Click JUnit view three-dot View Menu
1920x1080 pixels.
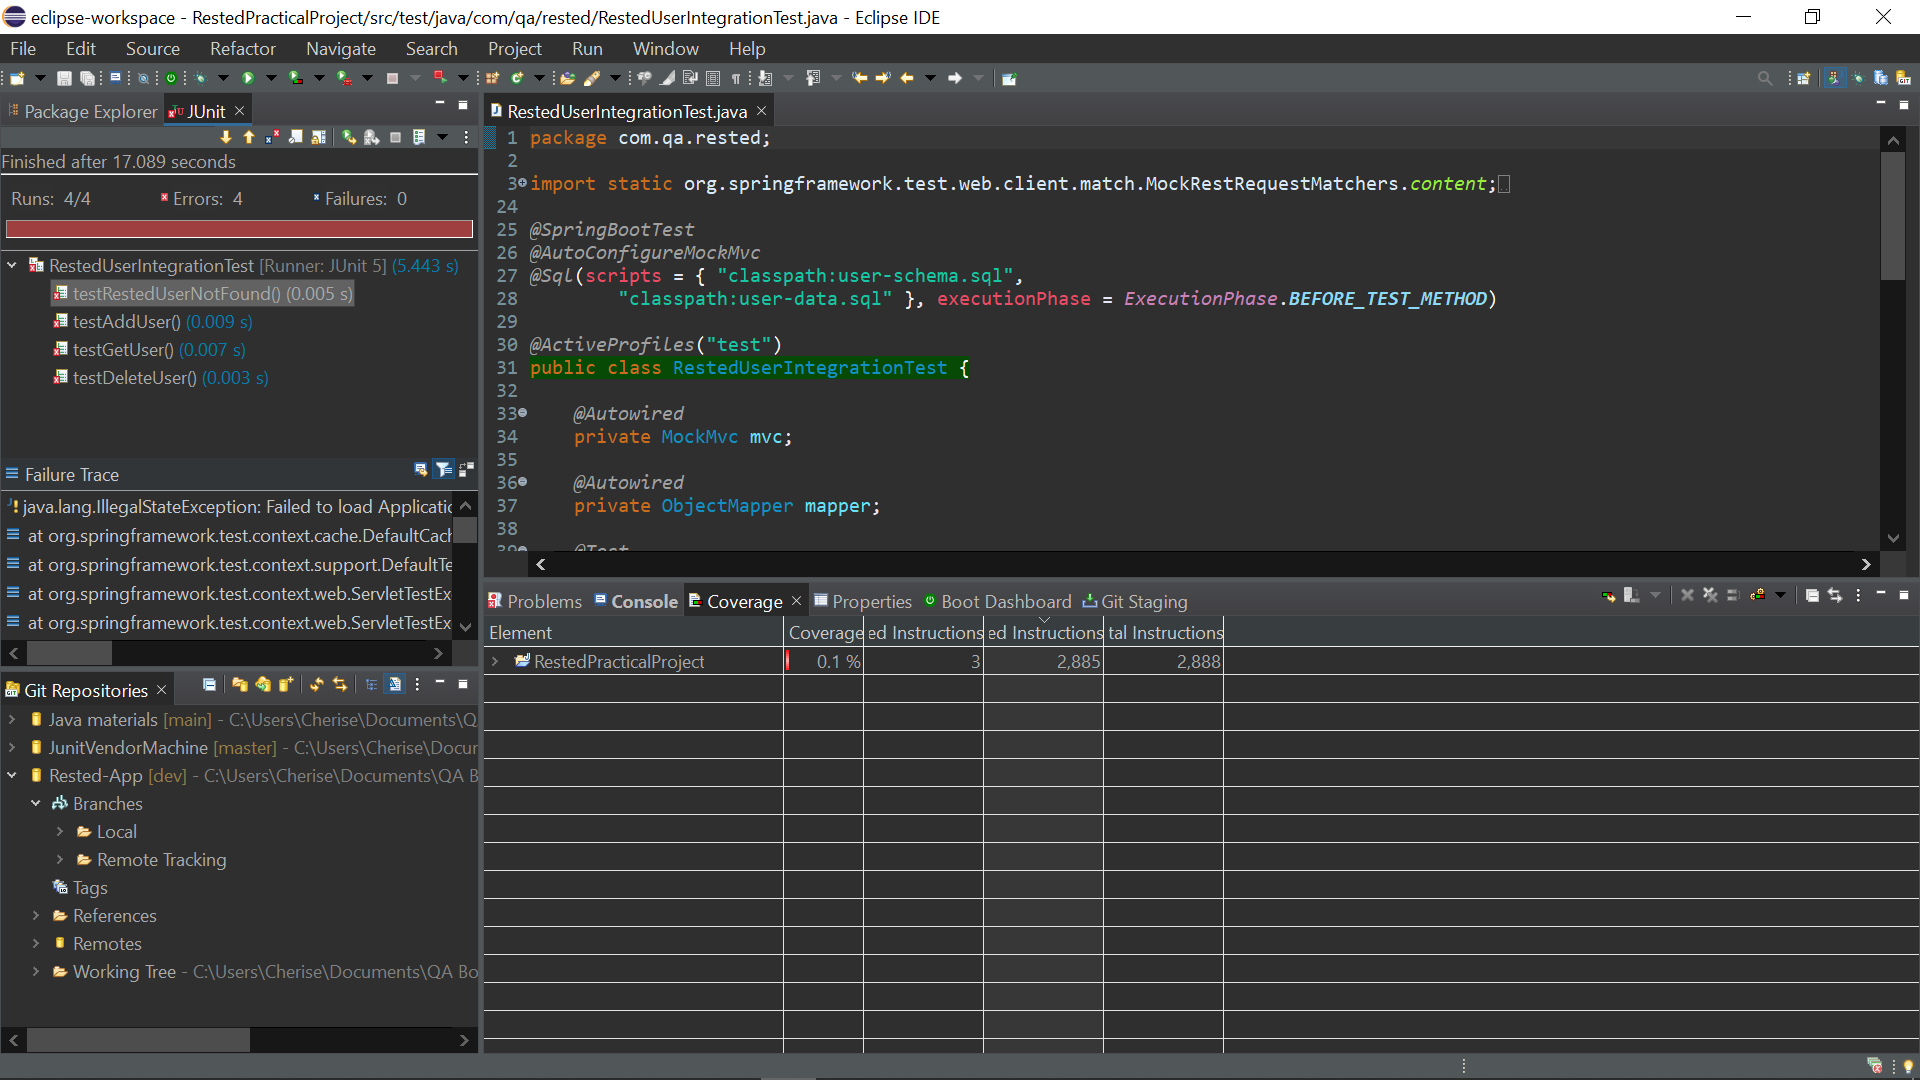pyautogui.click(x=466, y=137)
